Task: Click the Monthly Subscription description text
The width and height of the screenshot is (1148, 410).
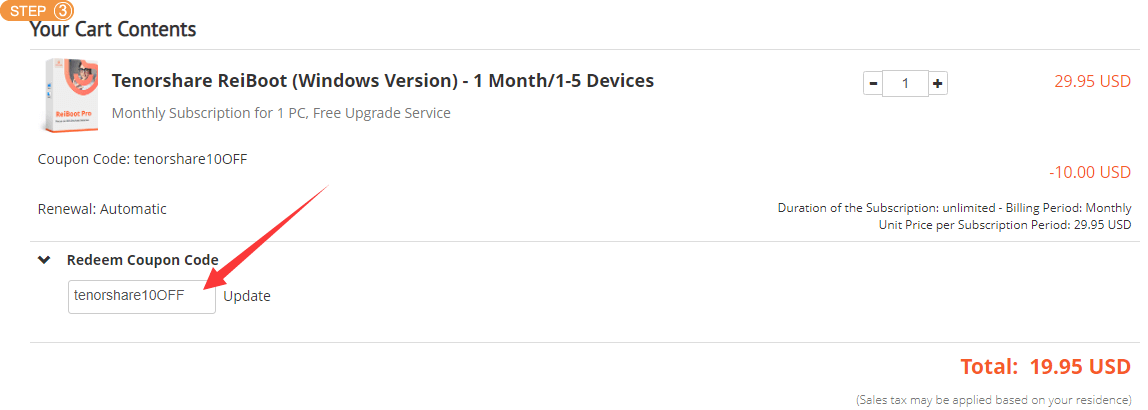Action: [x=281, y=113]
